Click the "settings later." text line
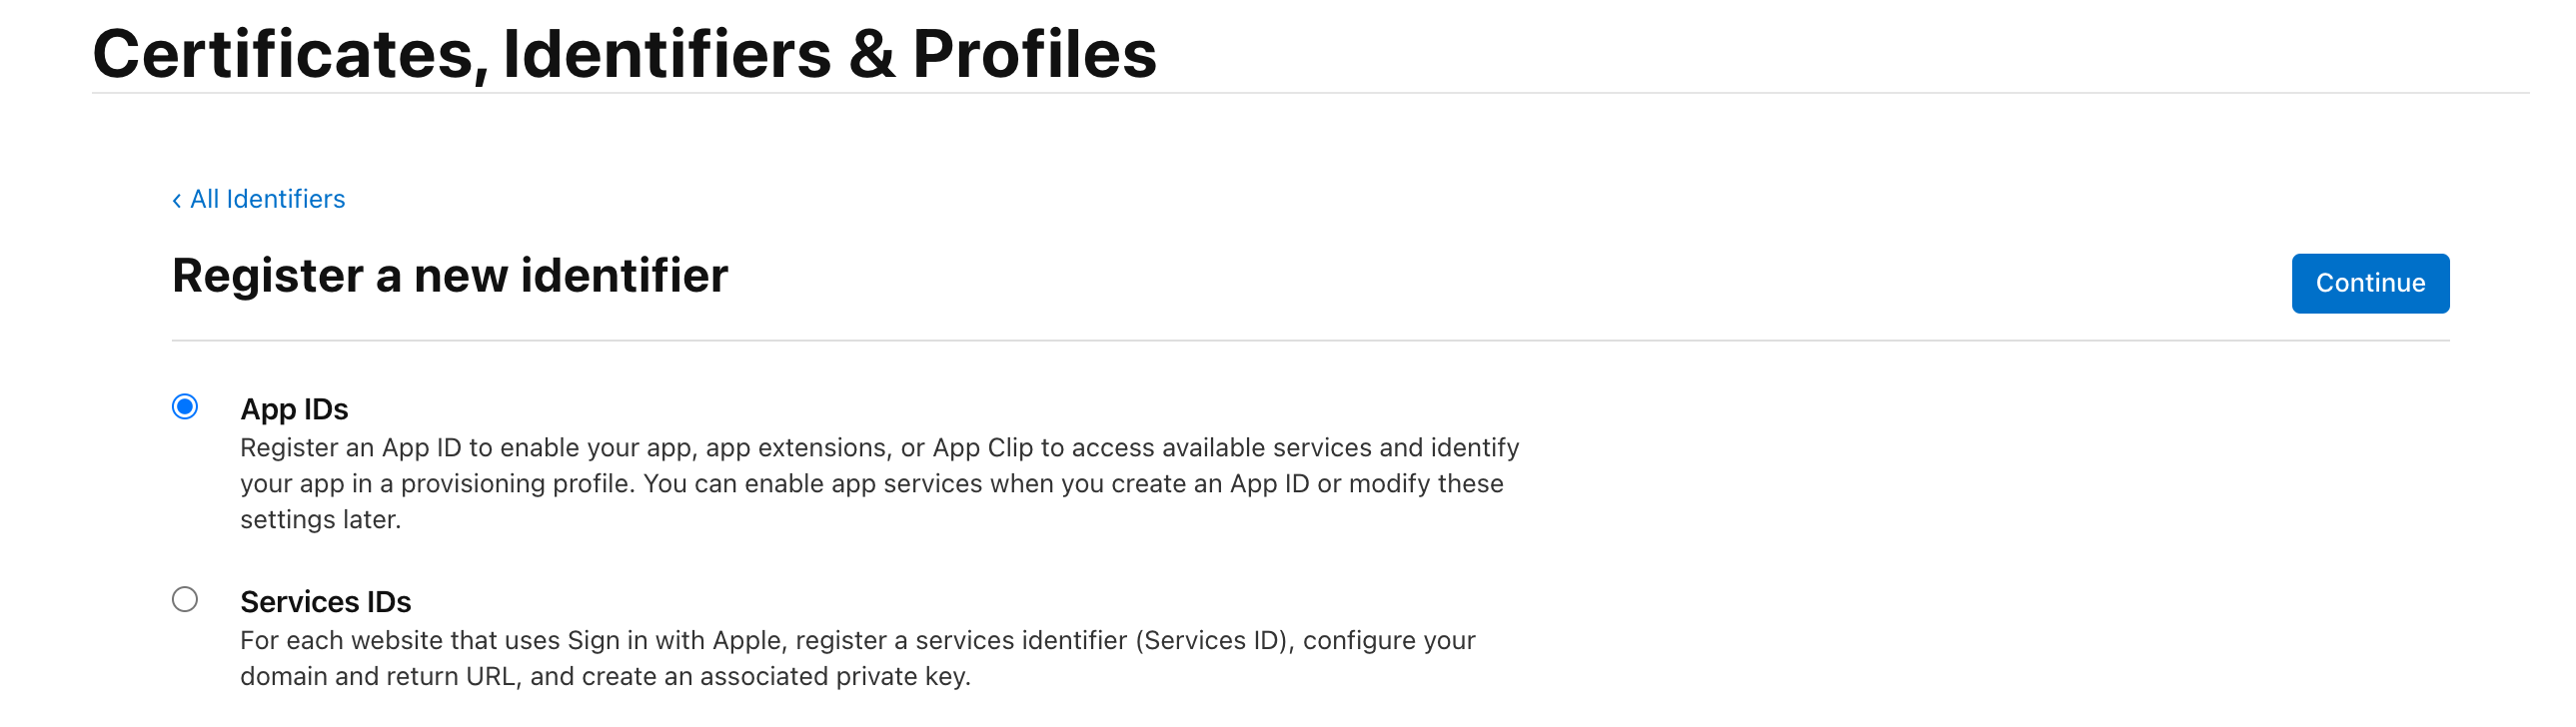The image size is (2576, 727). coord(320,519)
